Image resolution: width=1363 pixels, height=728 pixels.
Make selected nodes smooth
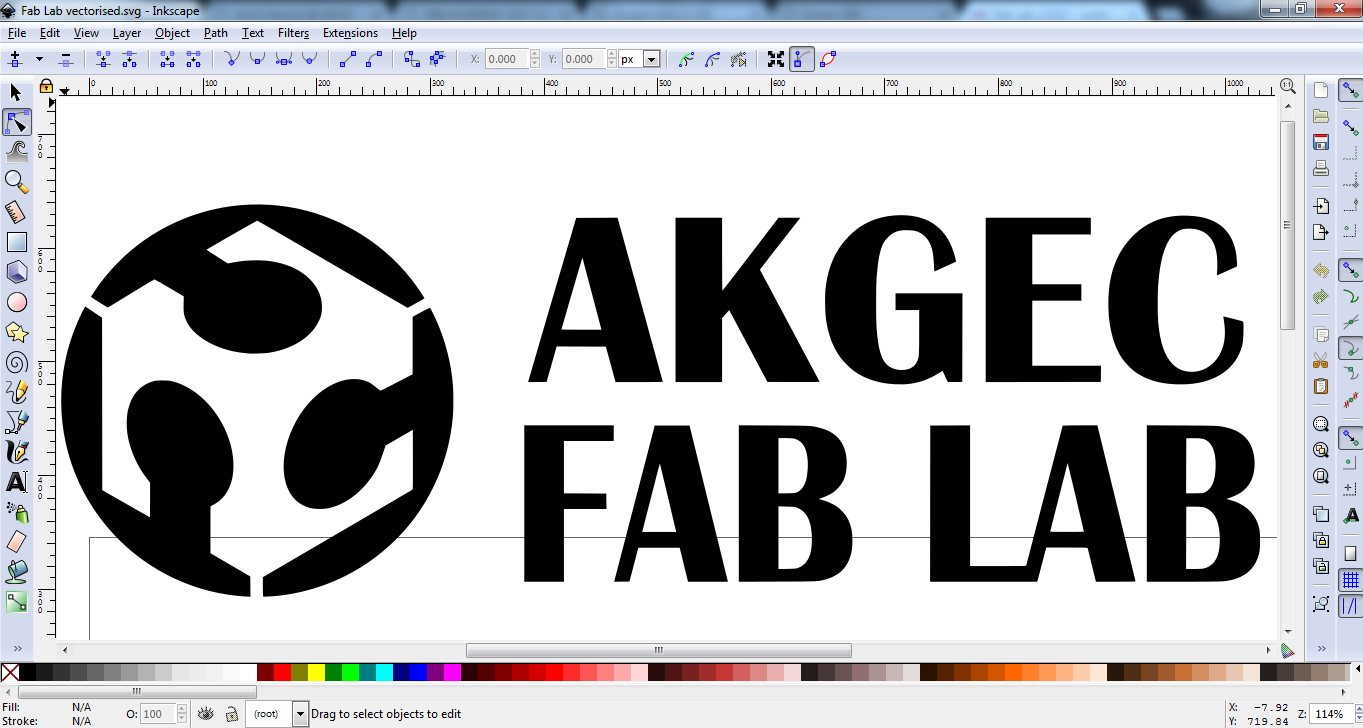pyautogui.click(x=257, y=59)
